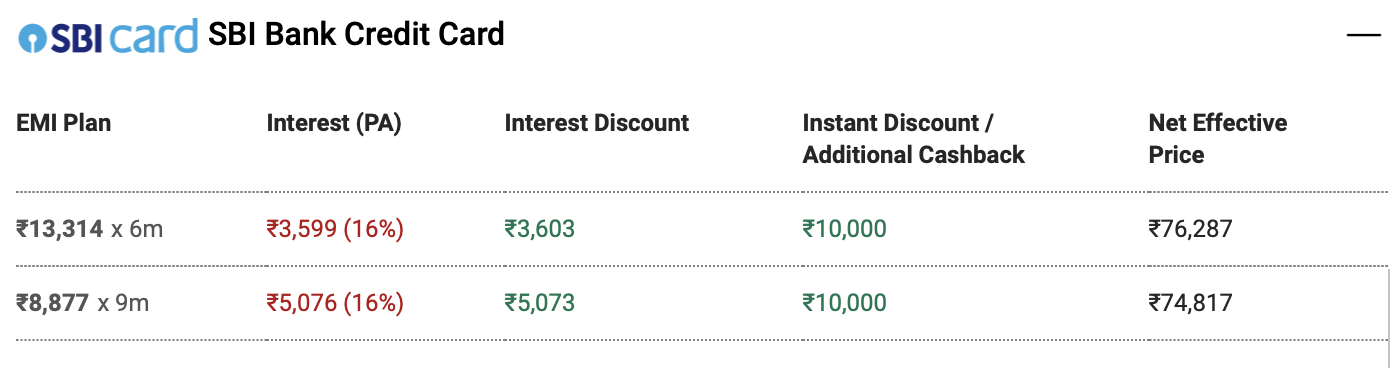Click the Net Effective Price header
Image resolution: width=1392 pixels, height=368 pixels.
(1218, 139)
